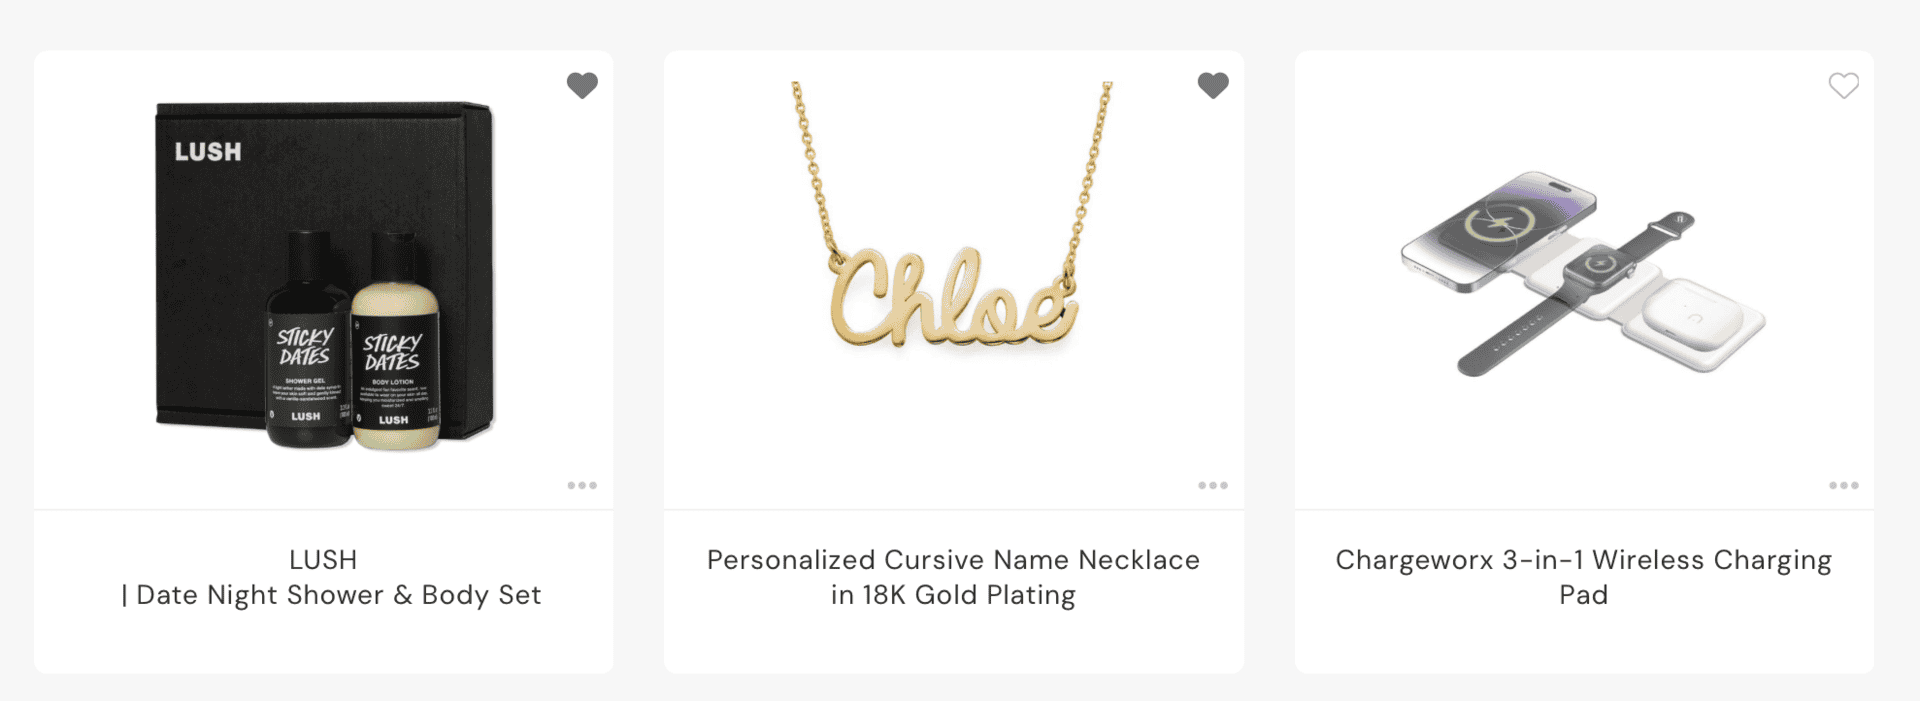Open Personalized Cursive Name Necklace title link
Screen dimensions: 1920x701
pyautogui.click(x=953, y=577)
